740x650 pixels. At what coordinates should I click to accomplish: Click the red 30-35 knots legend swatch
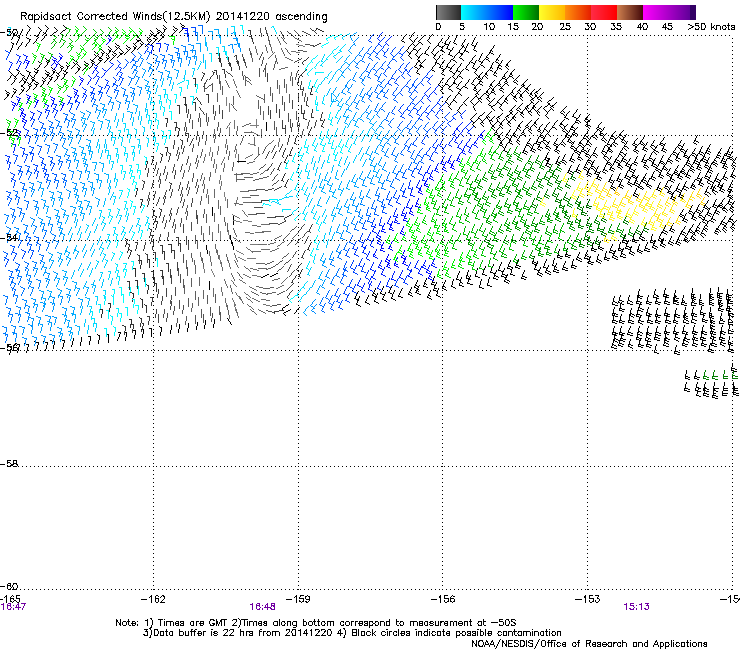tap(604, 12)
